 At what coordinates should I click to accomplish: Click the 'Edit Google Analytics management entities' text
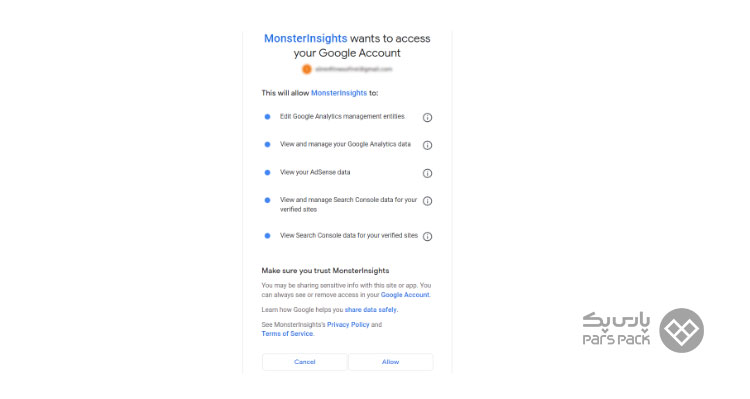342,116
